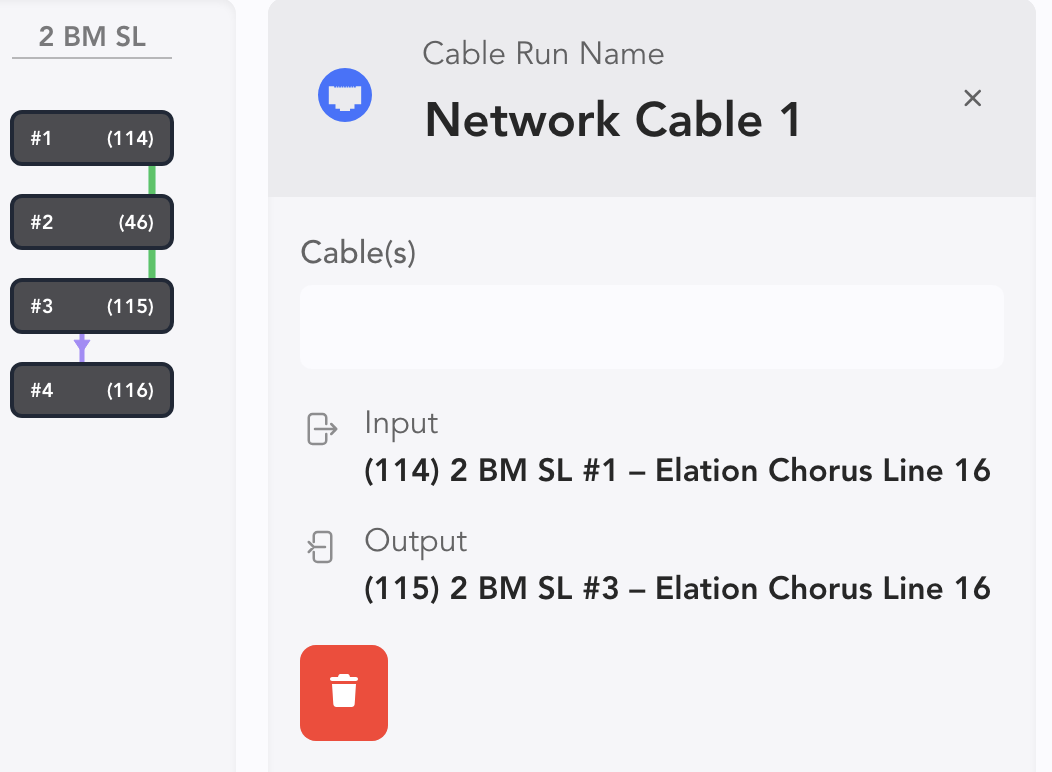This screenshot has height=772, width=1052.
Task: Delete the cable run with trash button
Action: 344,692
